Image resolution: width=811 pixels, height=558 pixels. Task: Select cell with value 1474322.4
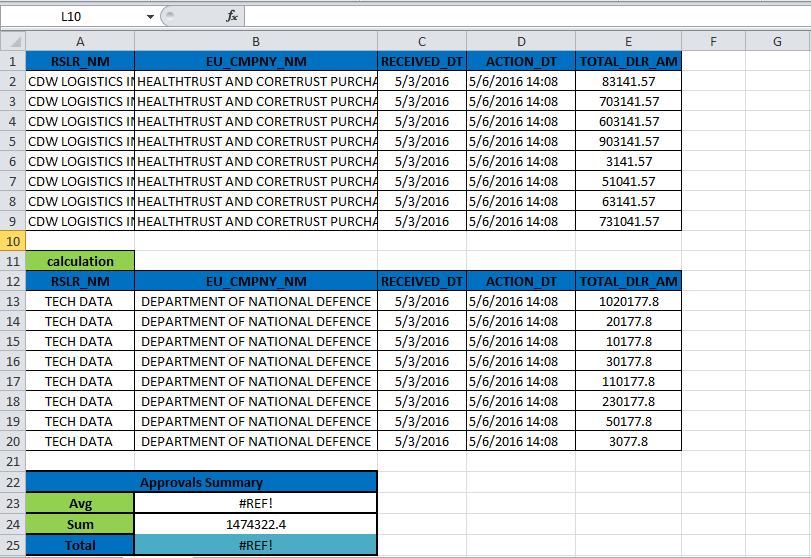pos(256,524)
